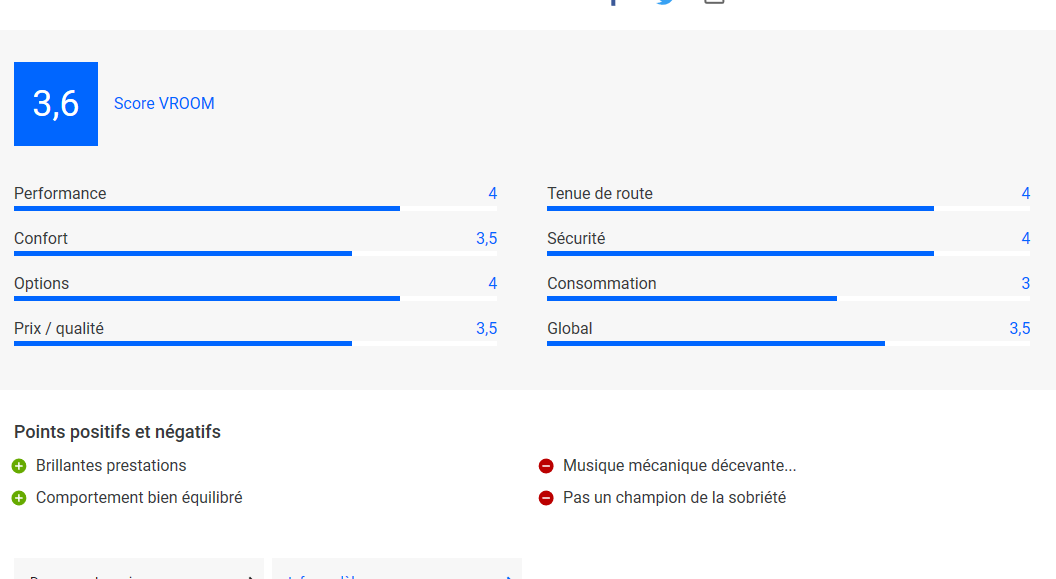
Task: Click the Options rating bar
Action: [255, 298]
